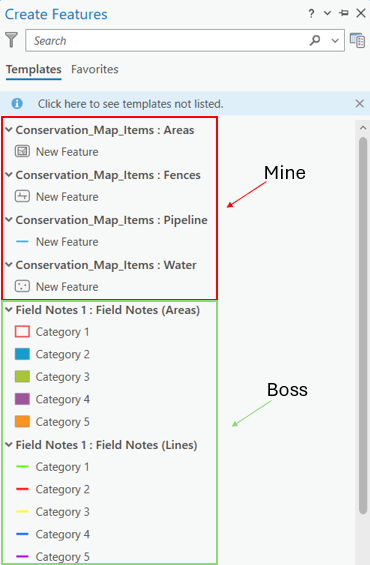
Task: Click the Field Notes (Lines) heading
Action: coord(106,445)
